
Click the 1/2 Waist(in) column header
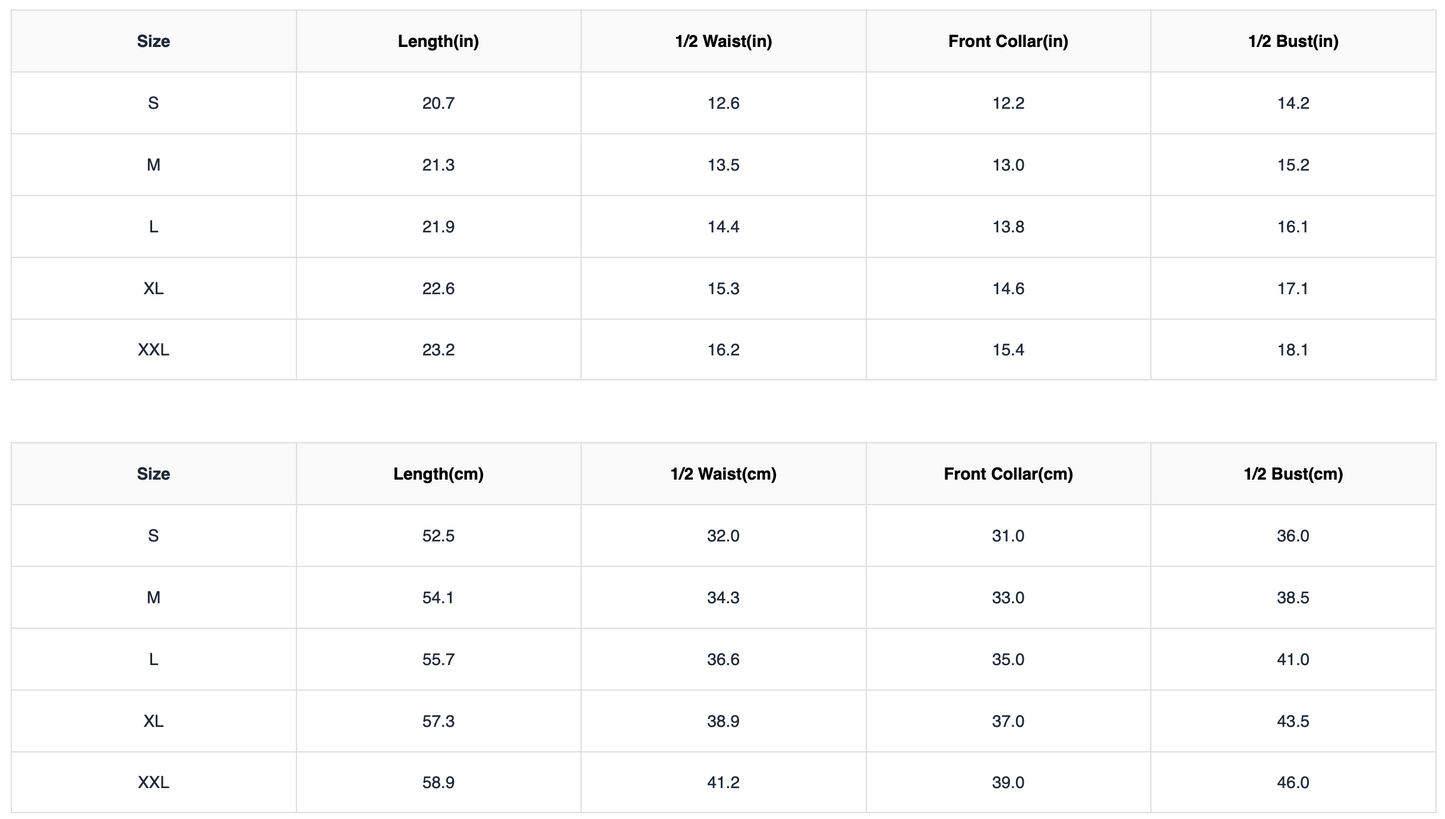[723, 41]
